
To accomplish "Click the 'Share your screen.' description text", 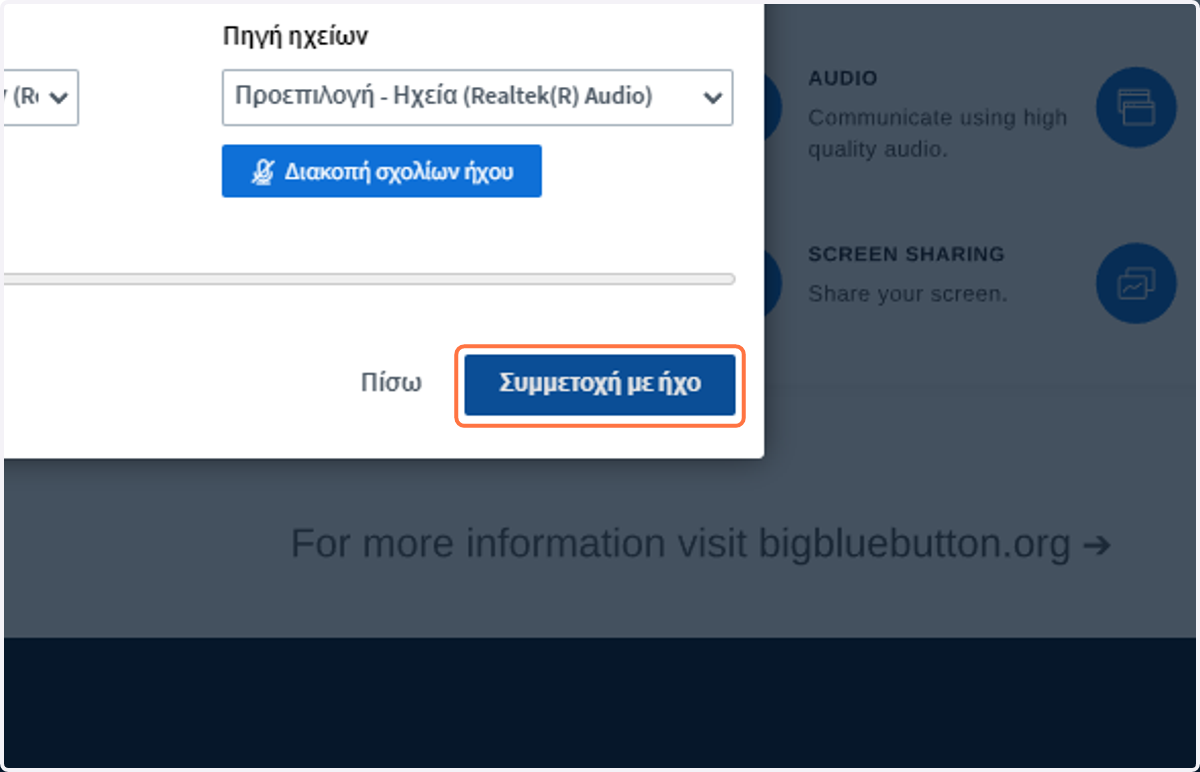I will pyautogui.click(x=907, y=294).
